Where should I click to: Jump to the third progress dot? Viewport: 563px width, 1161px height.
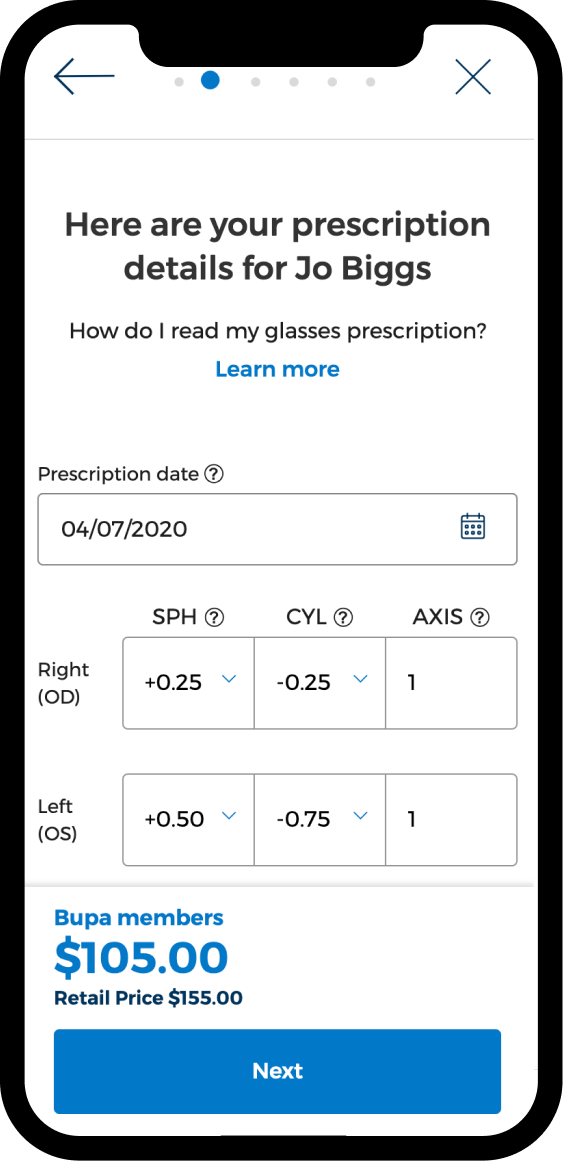[256, 81]
